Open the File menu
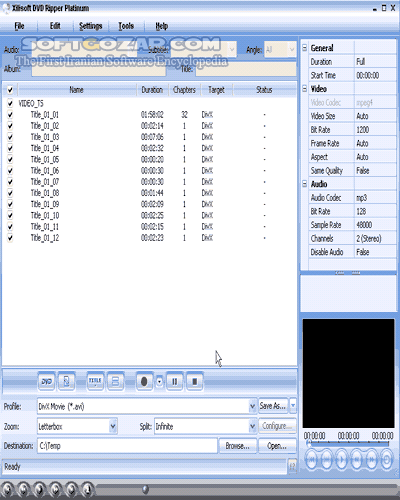 (x=19, y=26)
